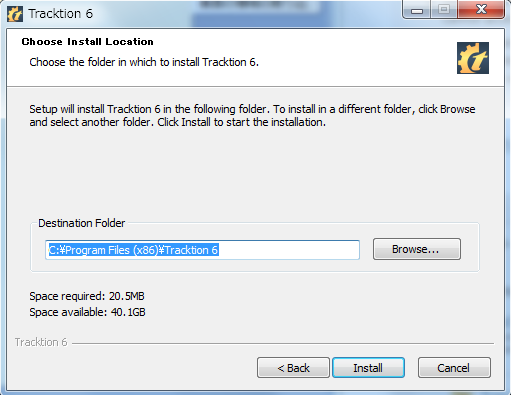The height and width of the screenshot is (395, 511).
Task: Click the horizontal separator beside the branding text
Action: 283,343
